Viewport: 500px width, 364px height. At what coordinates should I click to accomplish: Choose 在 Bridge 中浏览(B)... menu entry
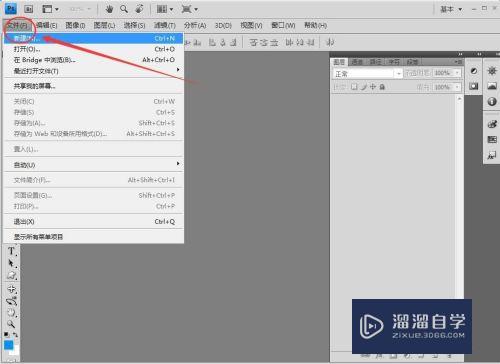pos(94,60)
